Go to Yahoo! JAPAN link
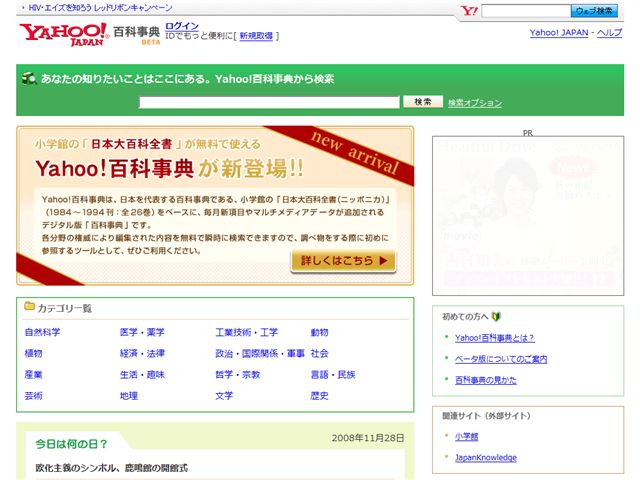 (559, 33)
